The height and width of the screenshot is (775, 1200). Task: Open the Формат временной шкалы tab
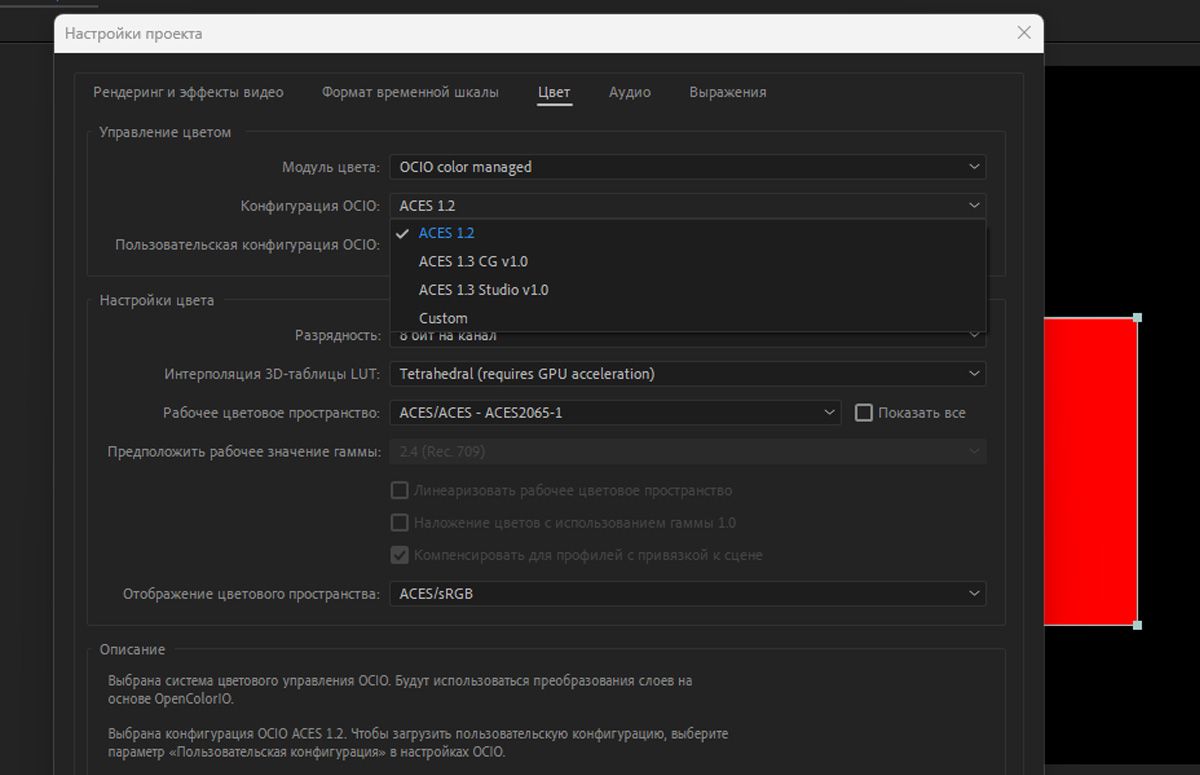point(410,92)
